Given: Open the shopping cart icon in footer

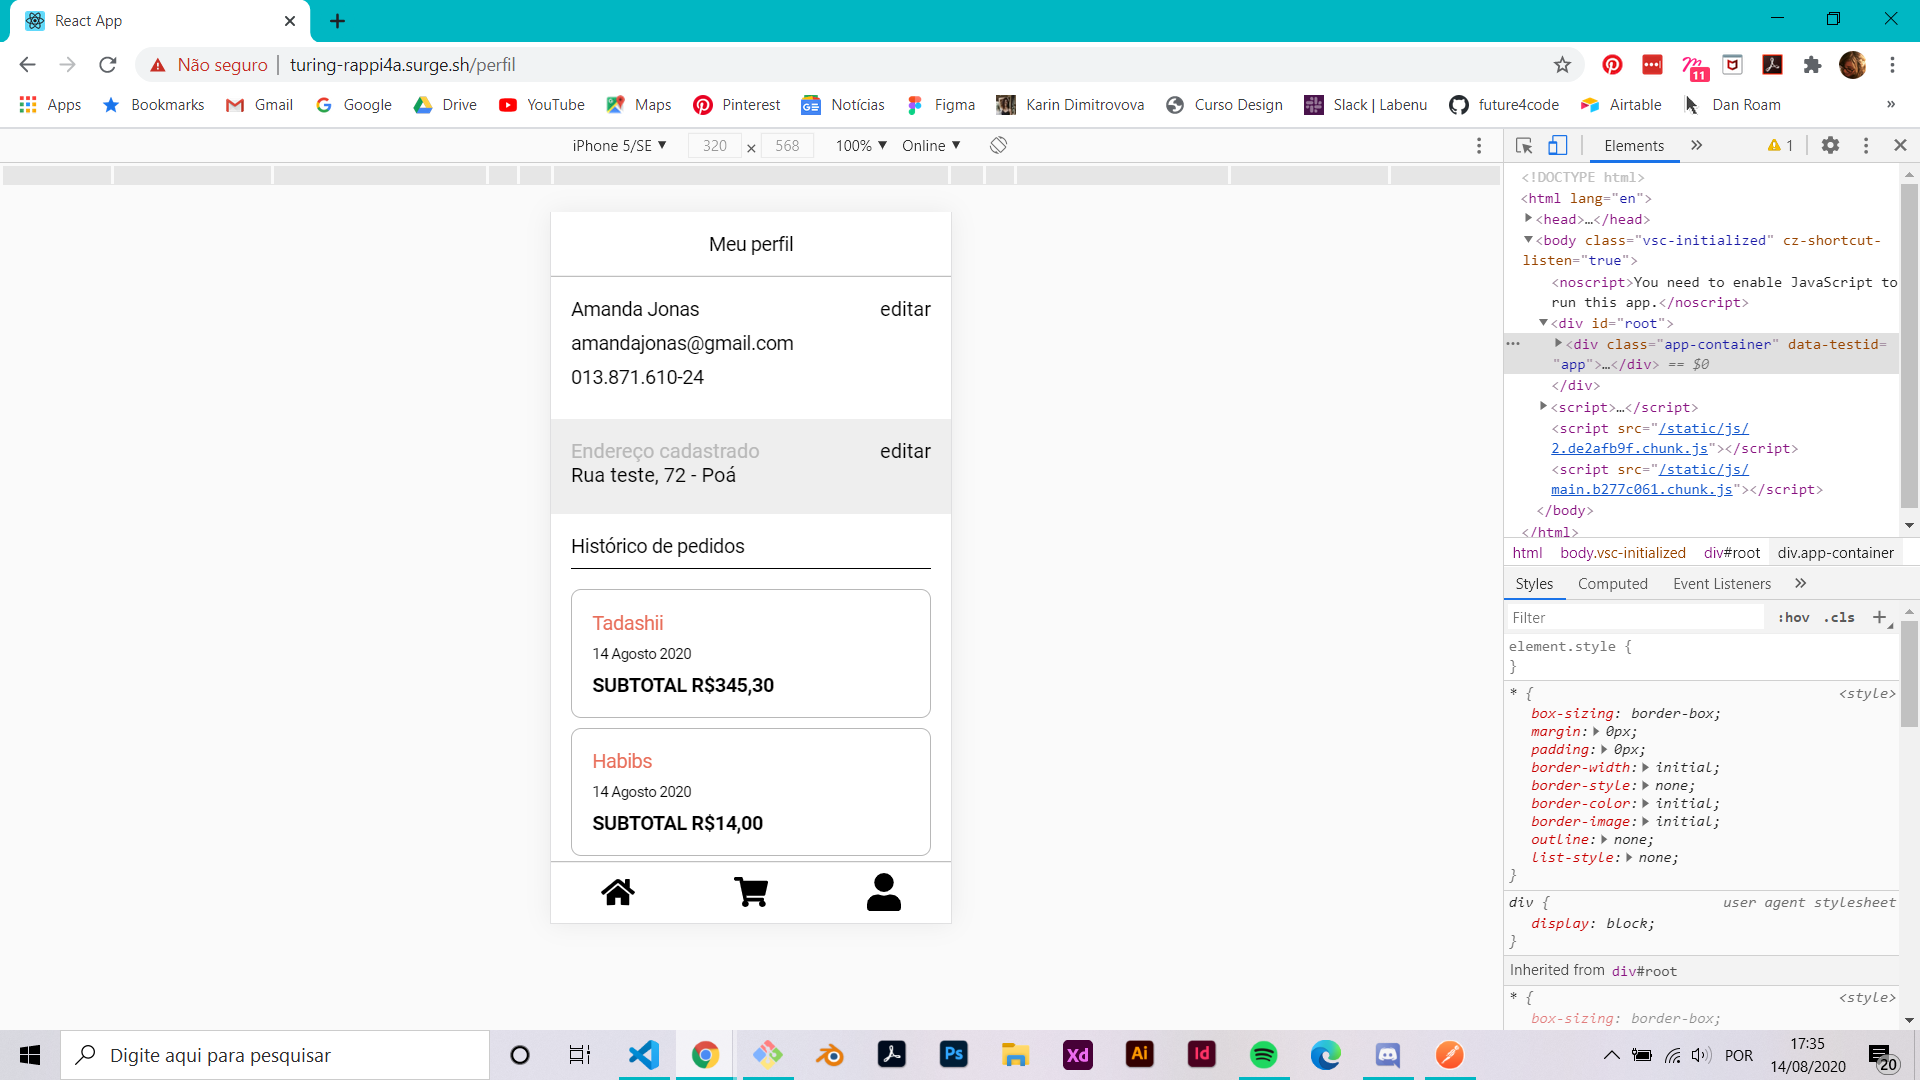Looking at the screenshot, I should (x=751, y=892).
